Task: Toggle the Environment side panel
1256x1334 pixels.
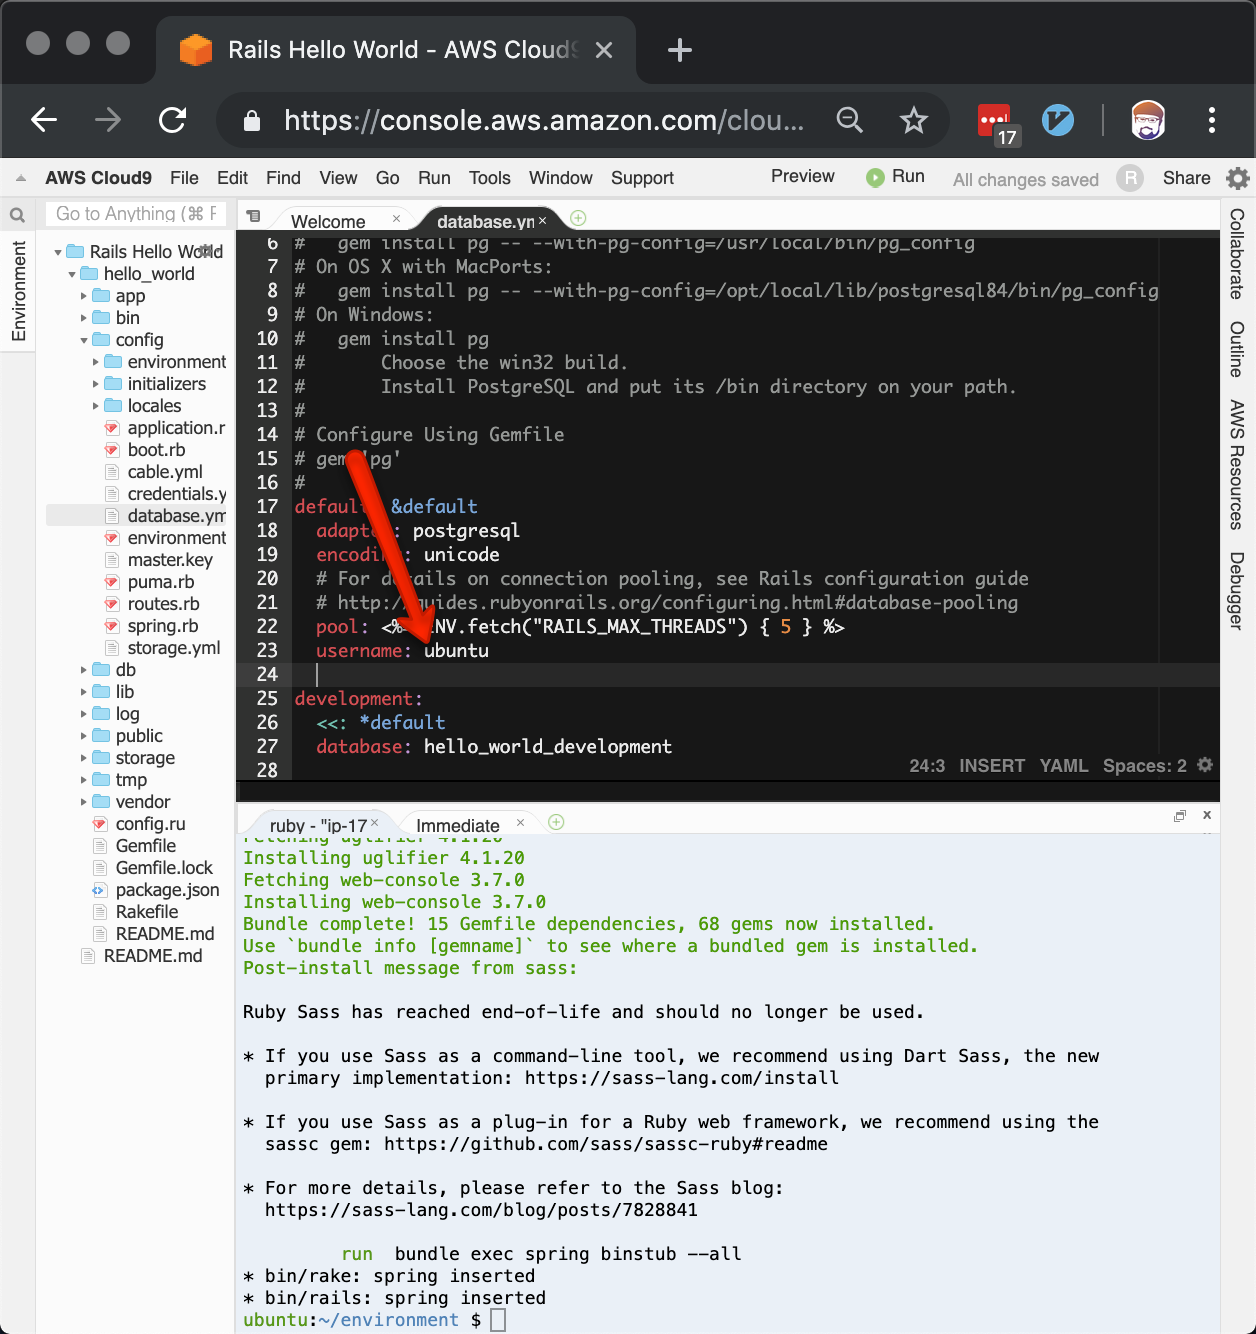Action: tap(18, 291)
